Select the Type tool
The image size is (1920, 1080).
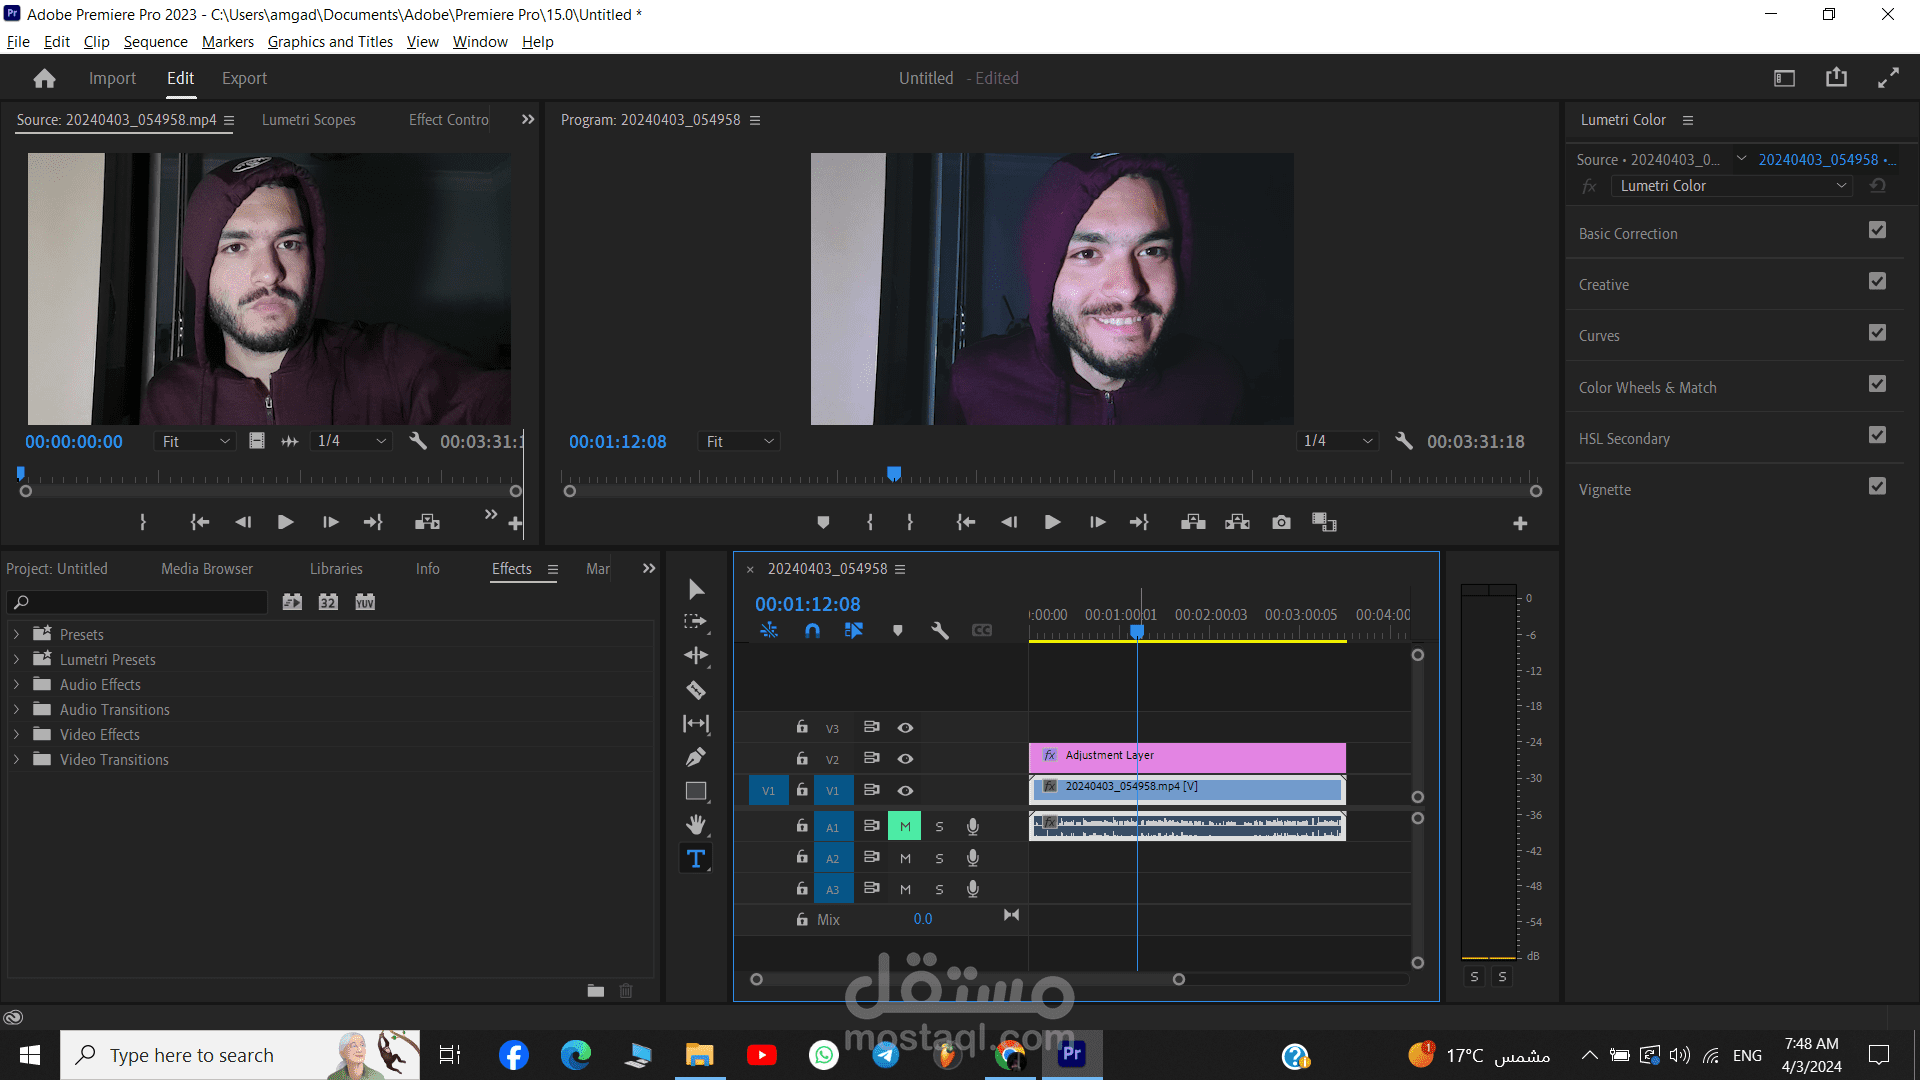pyautogui.click(x=696, y=858)
